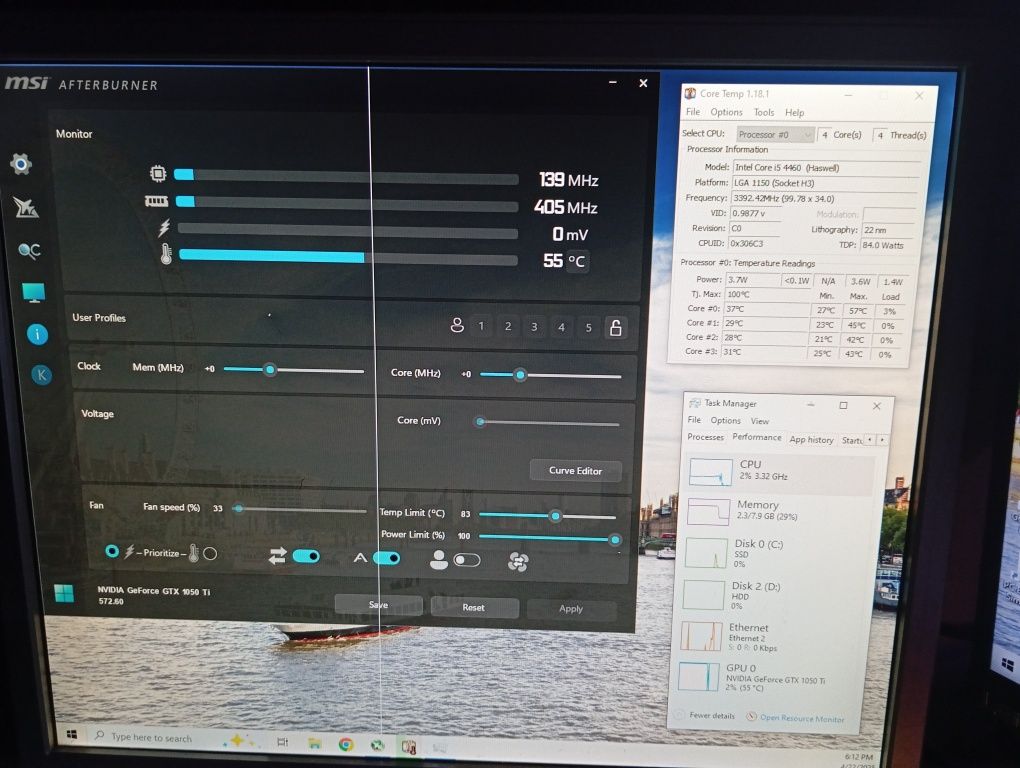1020x768 pixels.
Task: Click the Windows logo icon in Afterburner
Action: (x=64, y=593)
